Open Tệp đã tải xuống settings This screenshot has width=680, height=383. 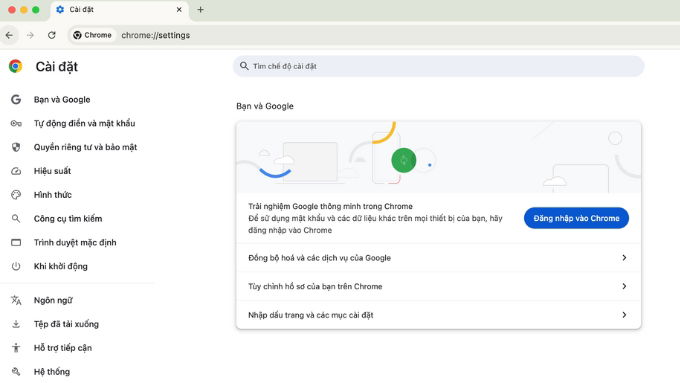point(66,324)
